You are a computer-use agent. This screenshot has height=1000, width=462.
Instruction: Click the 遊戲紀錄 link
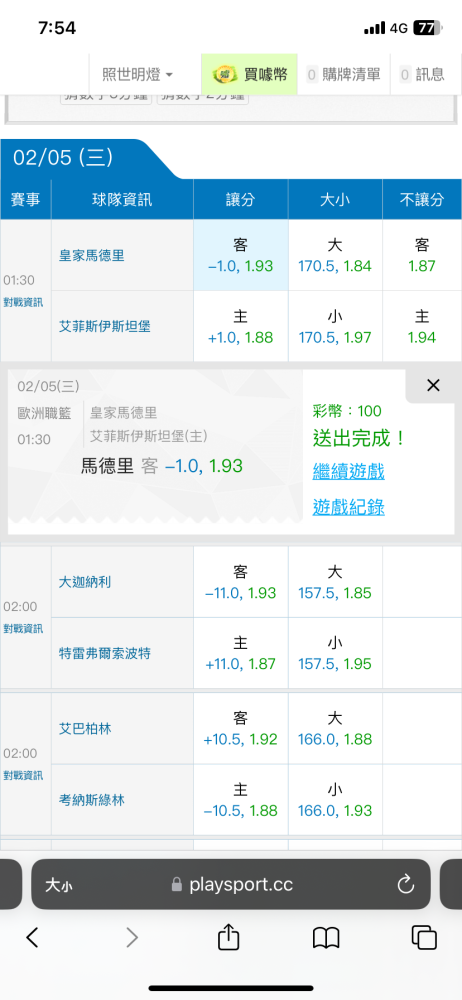pos(348,507)
